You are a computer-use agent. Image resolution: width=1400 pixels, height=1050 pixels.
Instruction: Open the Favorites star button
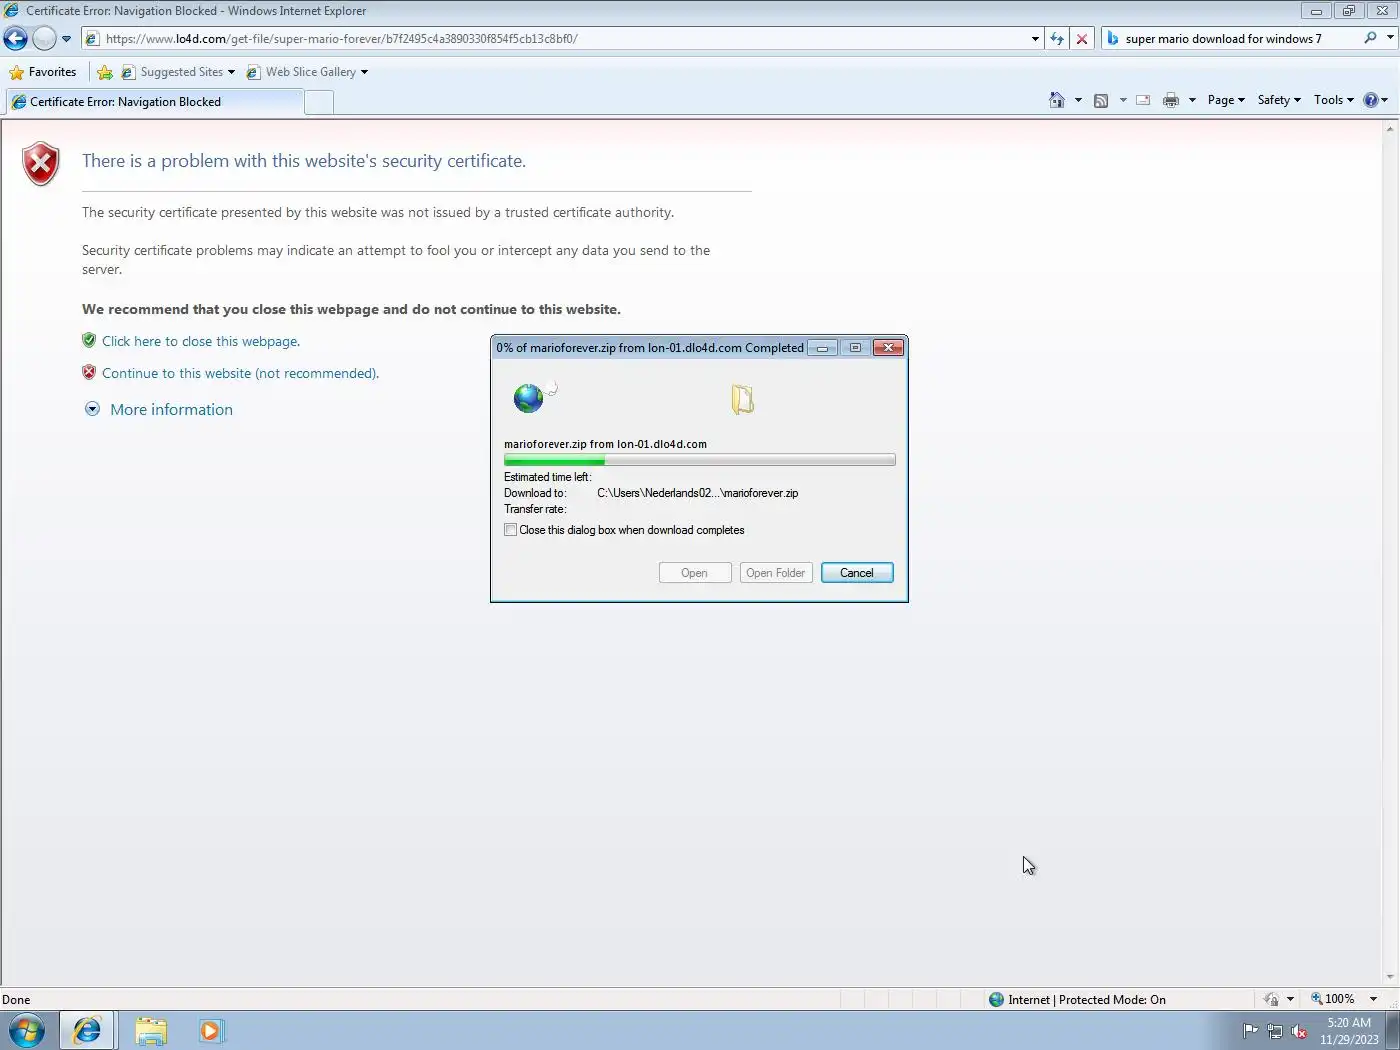43,72
